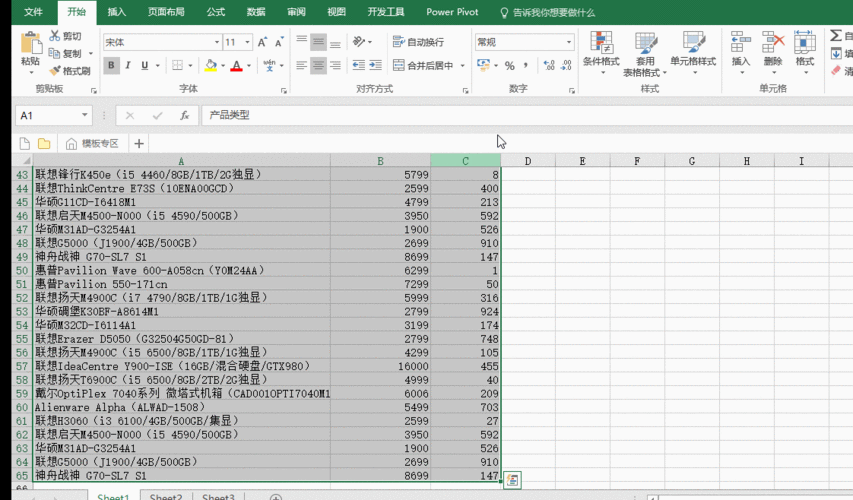Click new blank document icon

pyautogui.click(x=24, y=144)
